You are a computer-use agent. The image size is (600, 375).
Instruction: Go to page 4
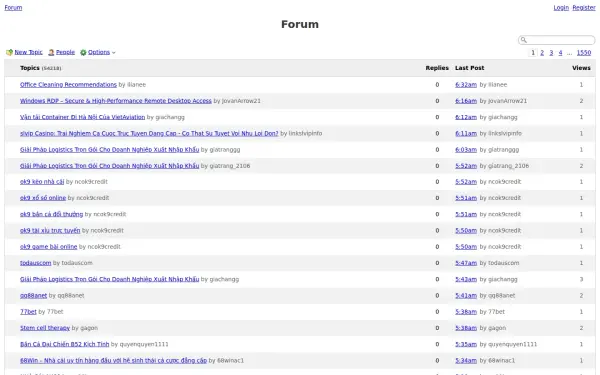tap(560, 53)
